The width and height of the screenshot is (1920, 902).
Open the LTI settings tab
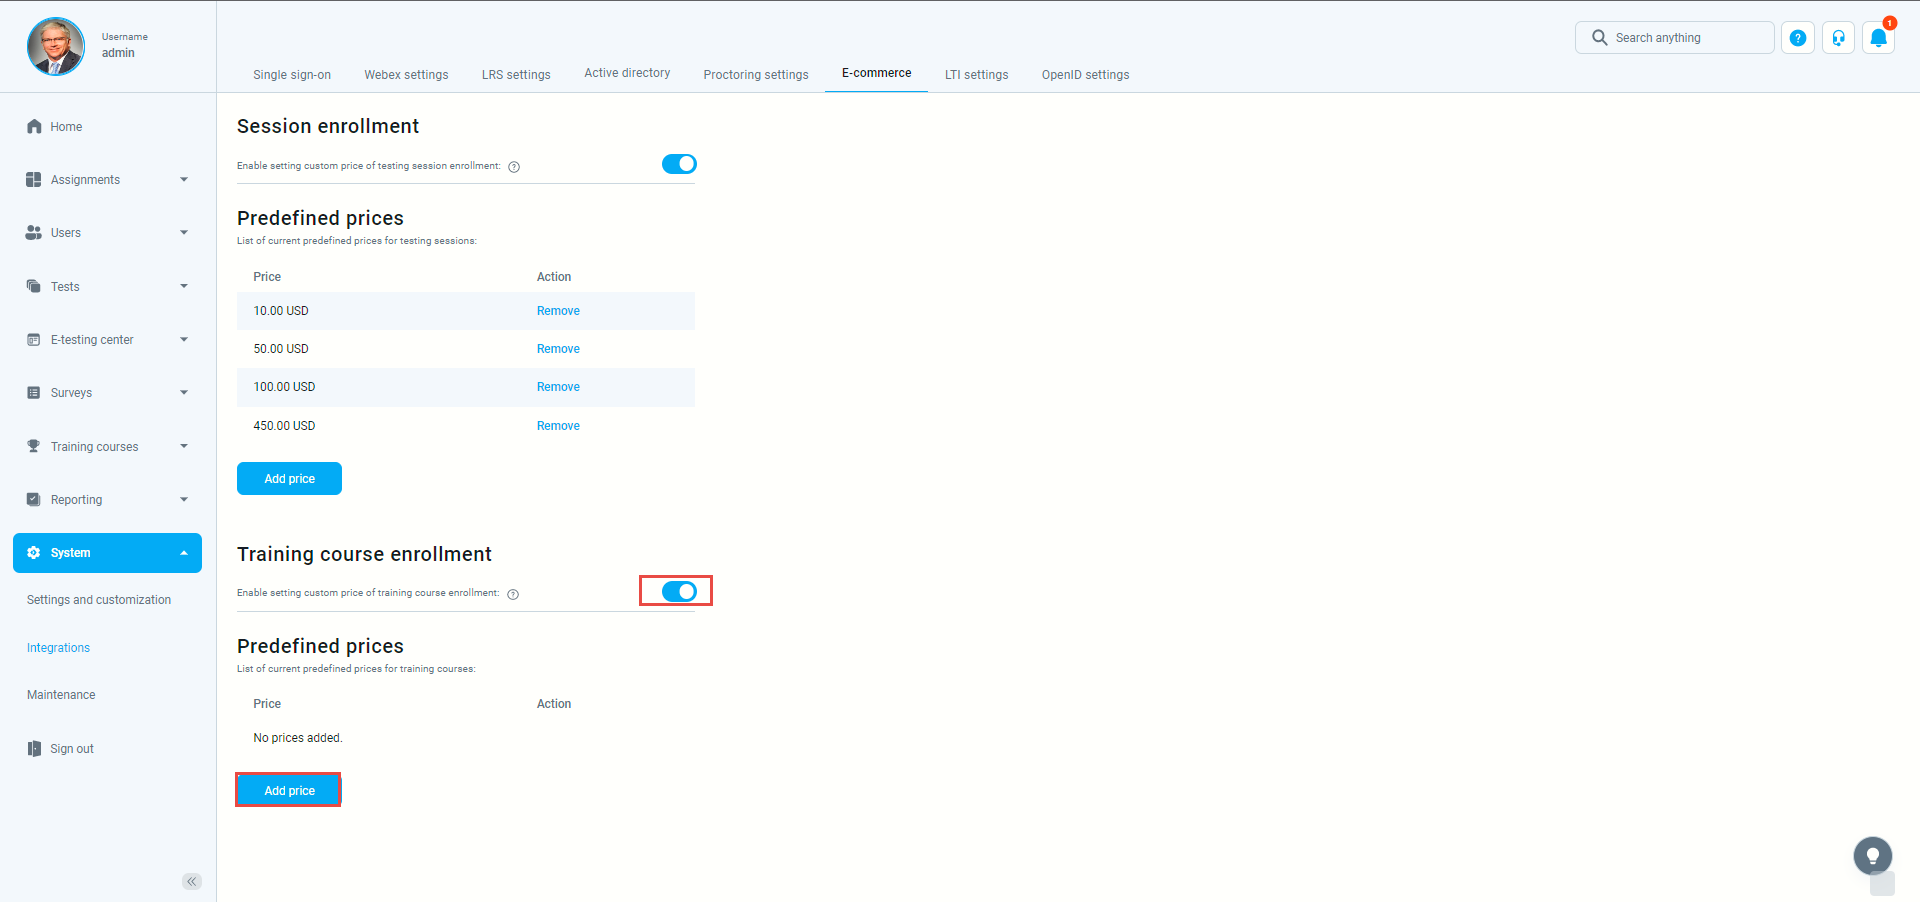[x=976, y=75]
